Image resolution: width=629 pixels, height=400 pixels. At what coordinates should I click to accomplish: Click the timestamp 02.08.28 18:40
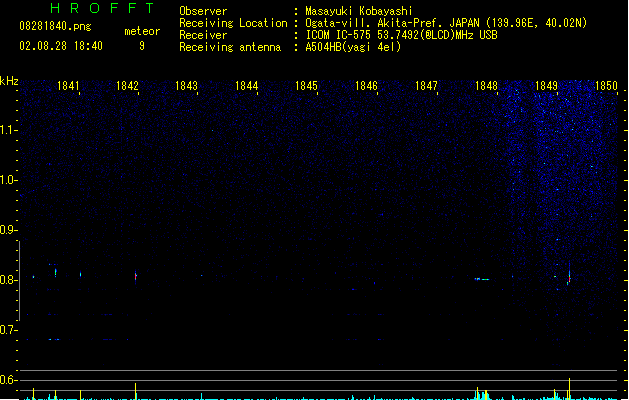pos(61,46)
